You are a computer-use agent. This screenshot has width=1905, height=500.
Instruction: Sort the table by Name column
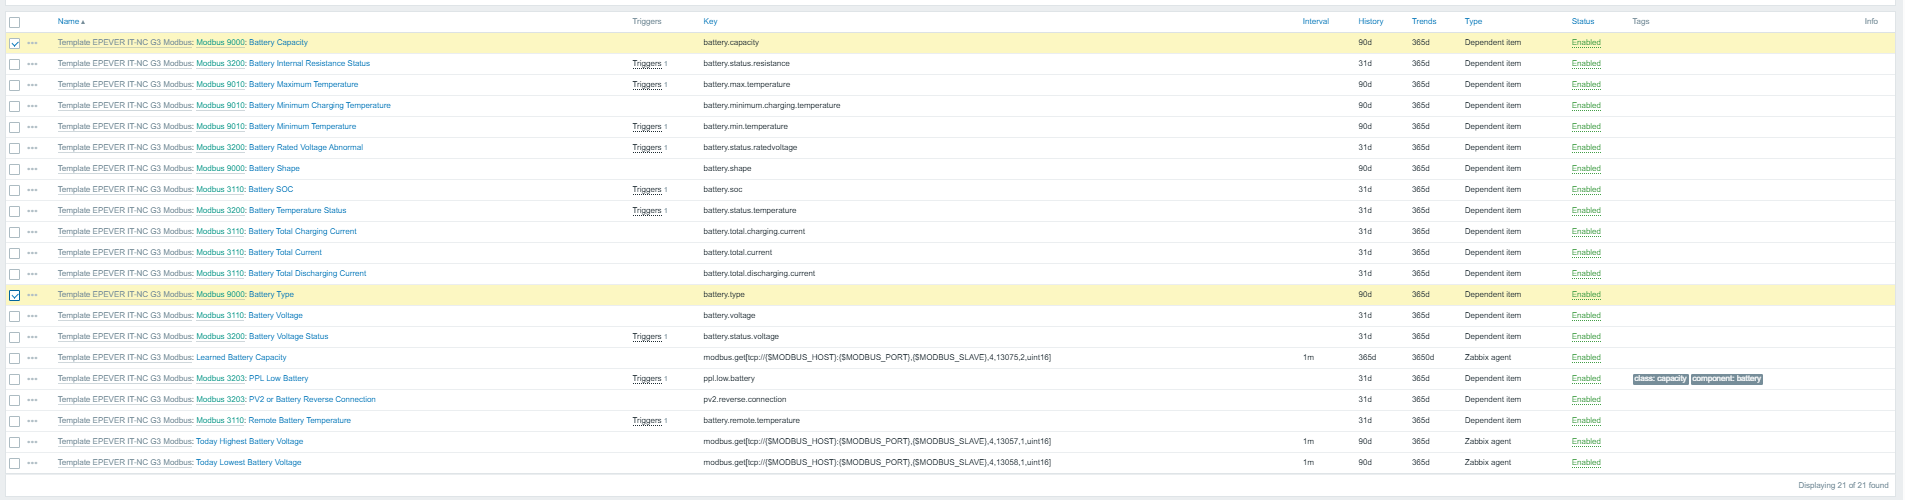point(71,21)
